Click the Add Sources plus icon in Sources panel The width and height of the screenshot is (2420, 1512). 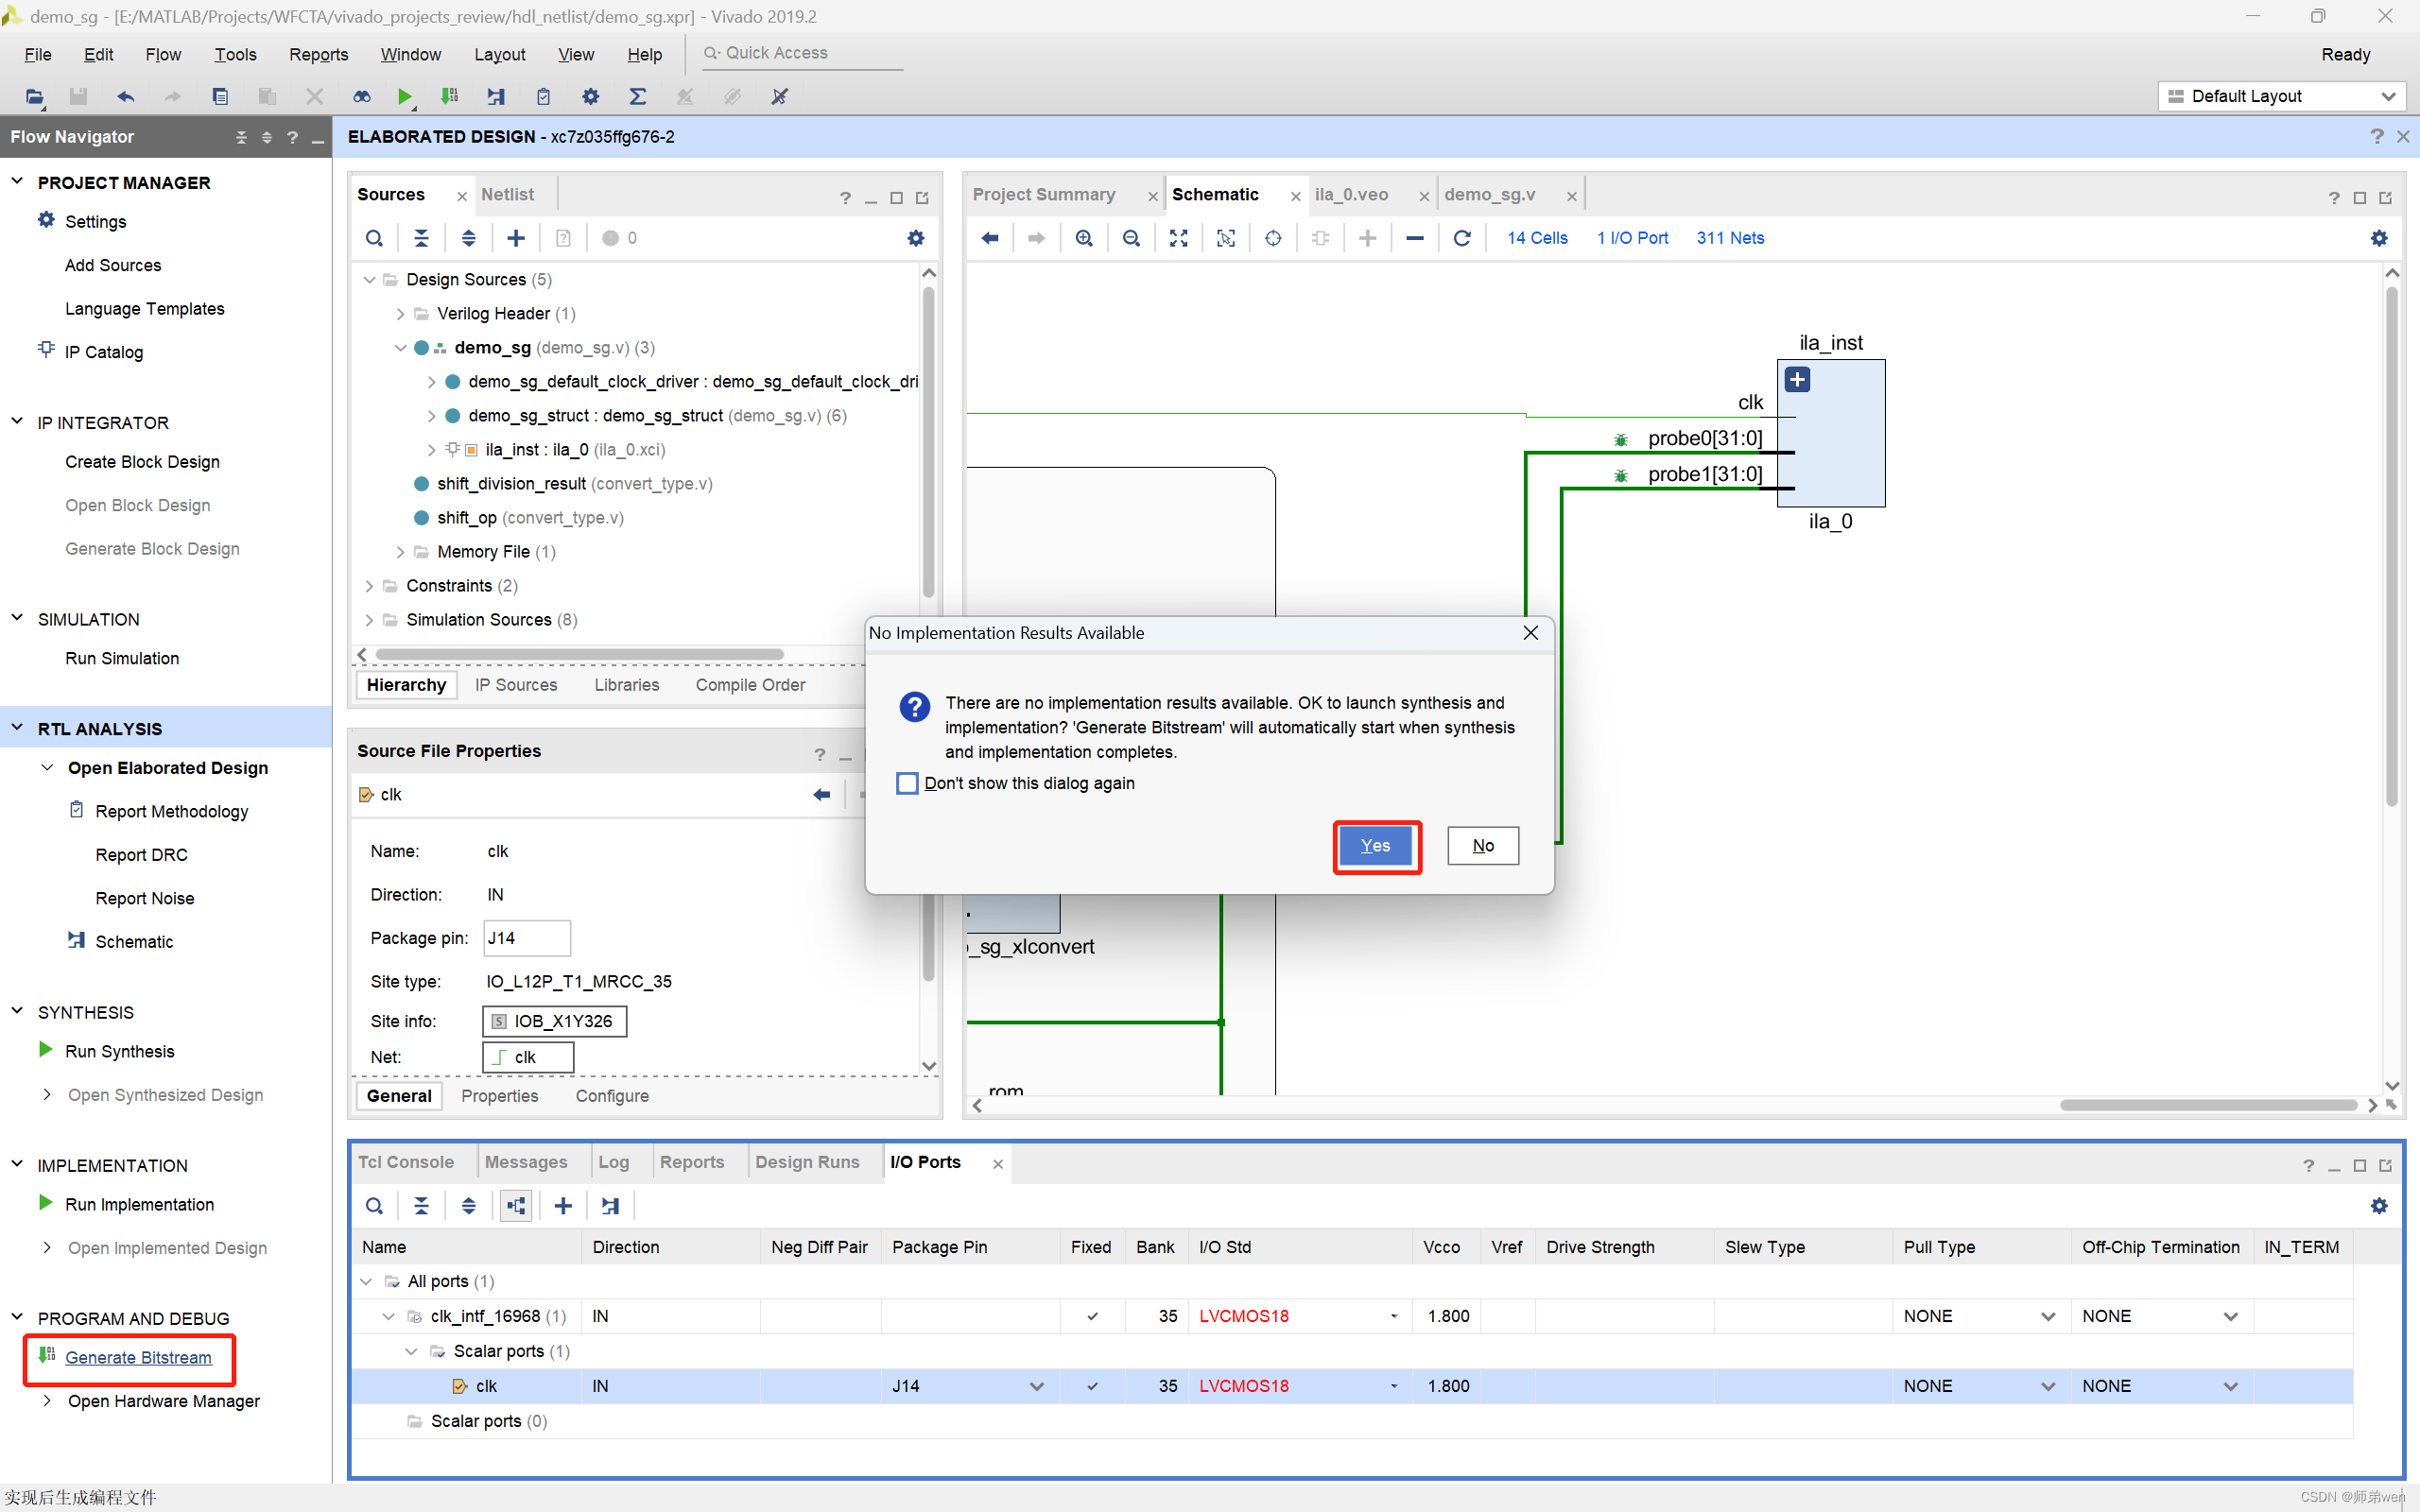click(x=515, y=238)
